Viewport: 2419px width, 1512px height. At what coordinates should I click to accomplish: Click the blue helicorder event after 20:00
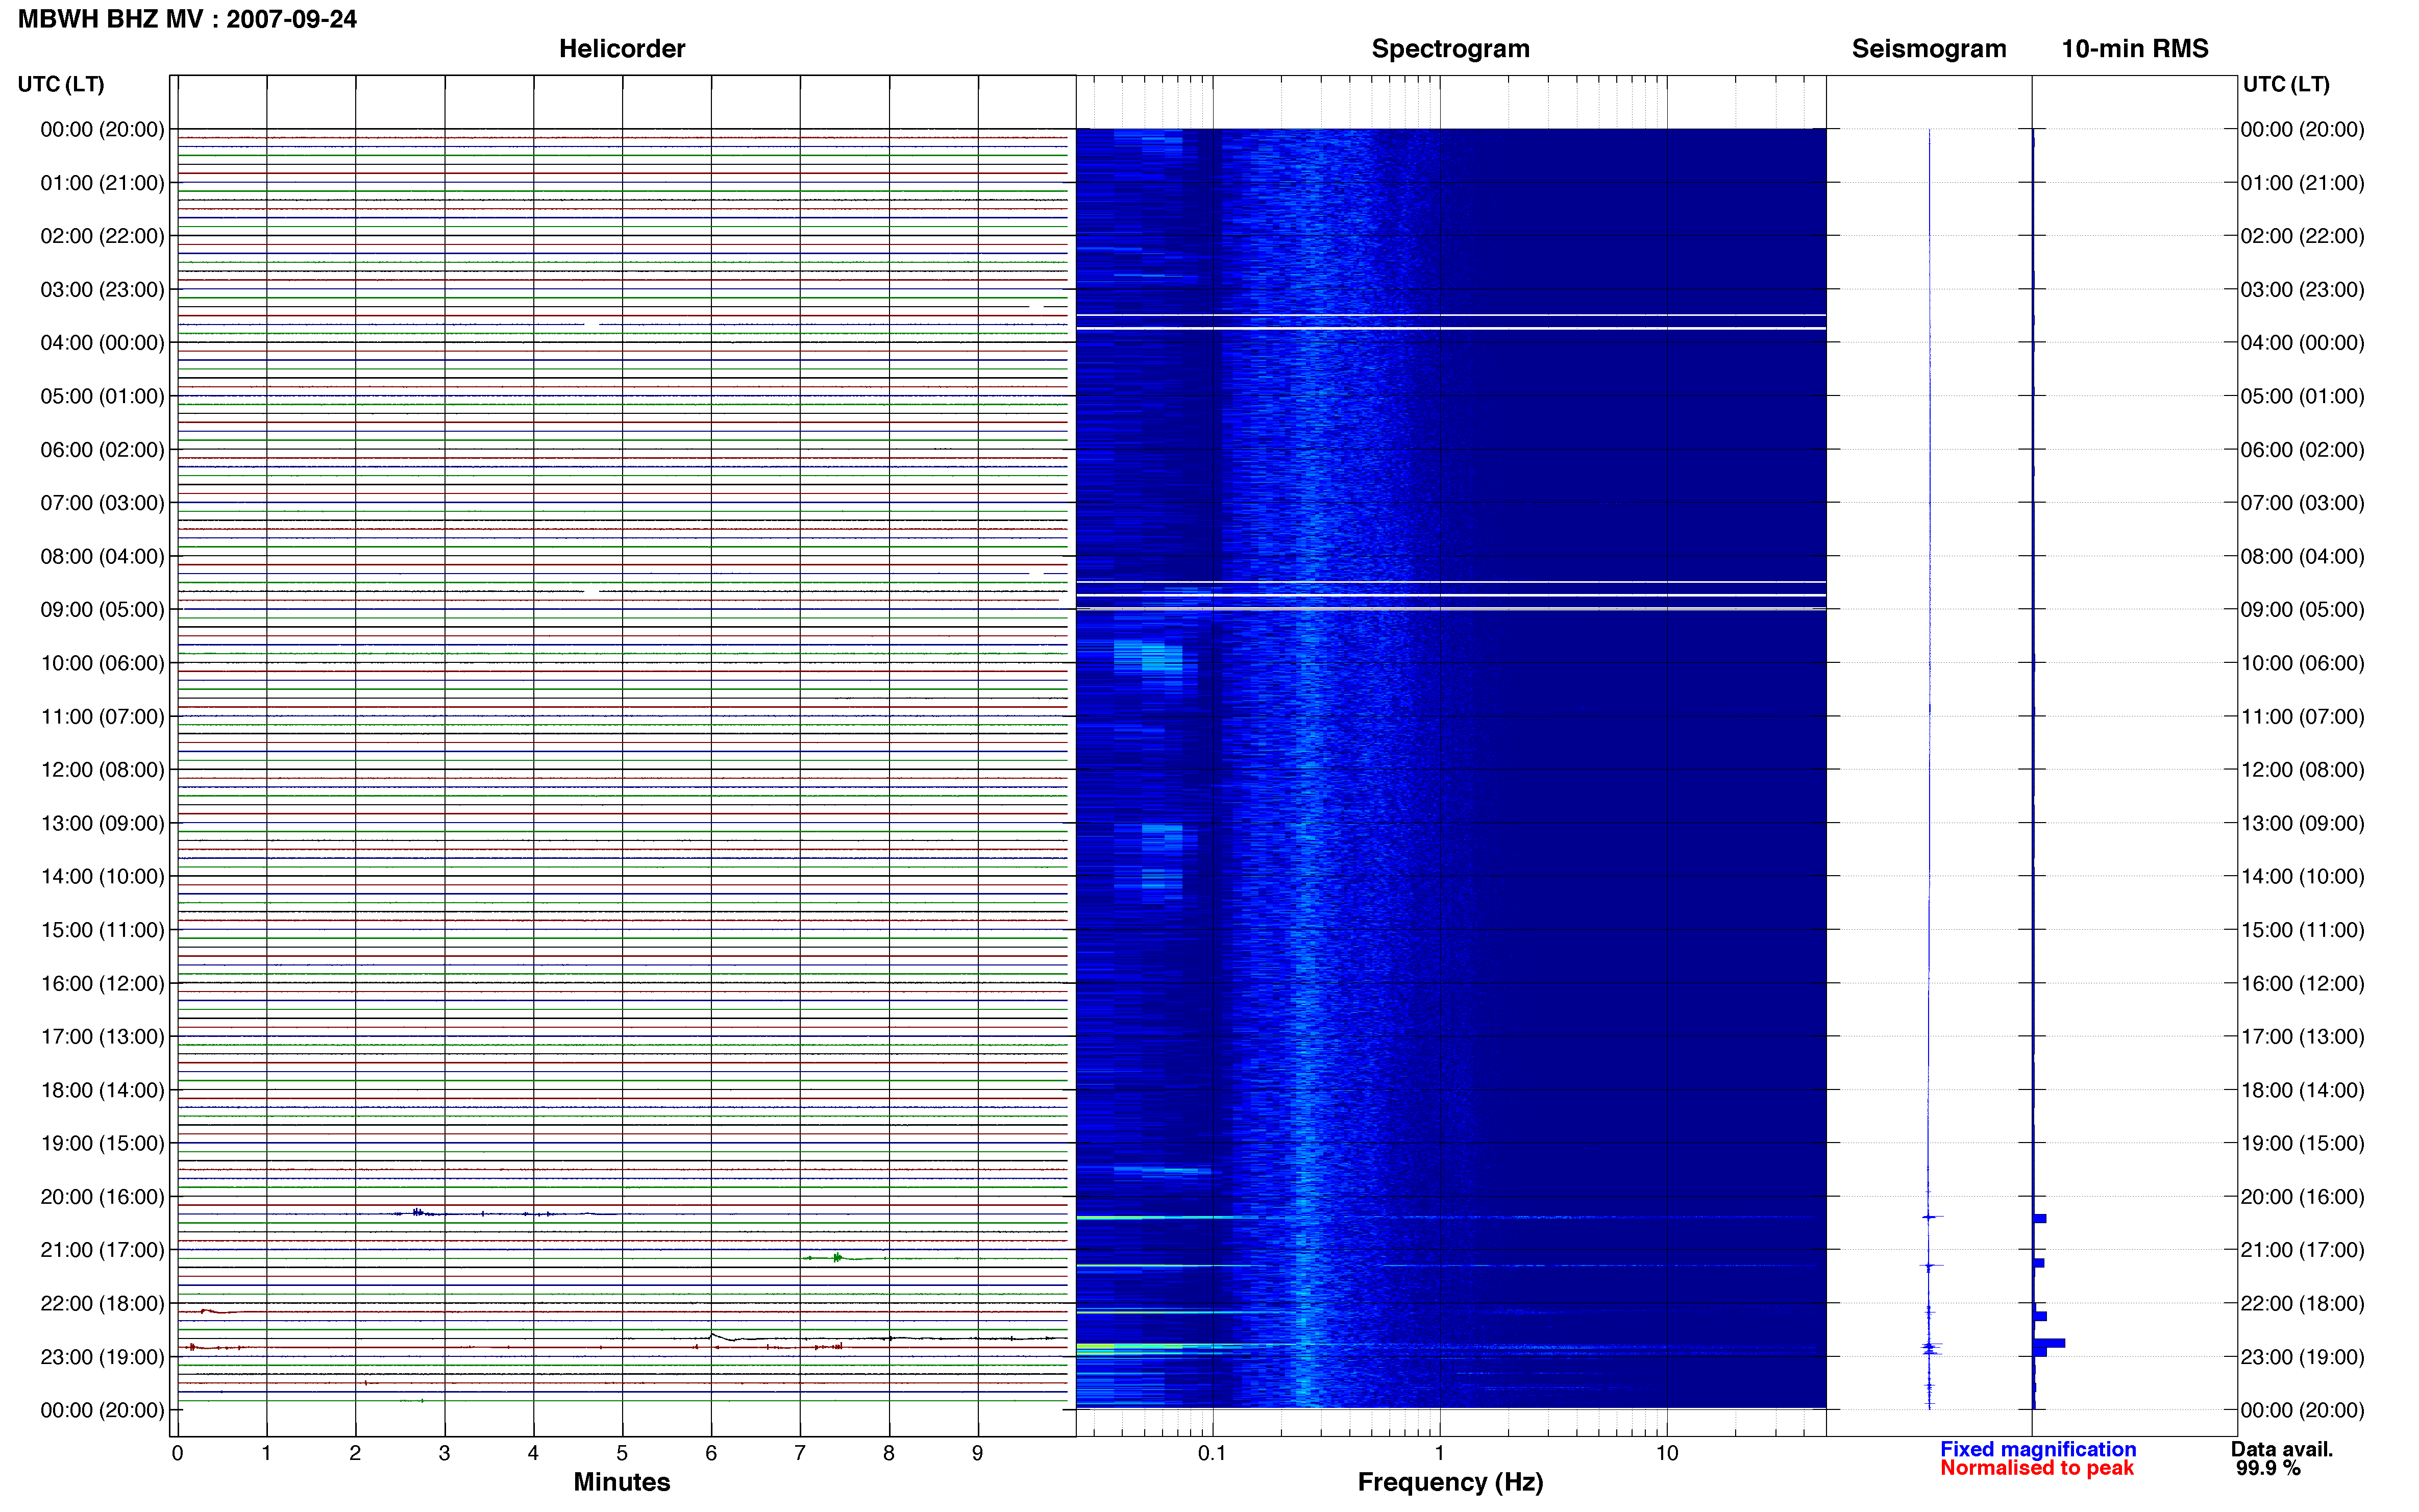tap(417, 1213)
